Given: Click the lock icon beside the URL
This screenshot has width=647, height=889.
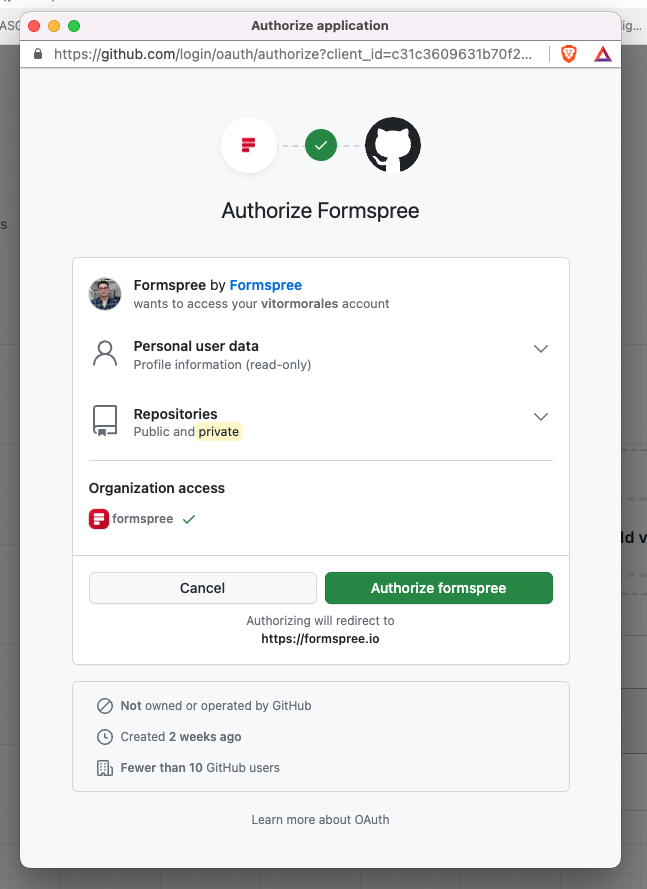Looking at the screenshot, I should (38, 54).
